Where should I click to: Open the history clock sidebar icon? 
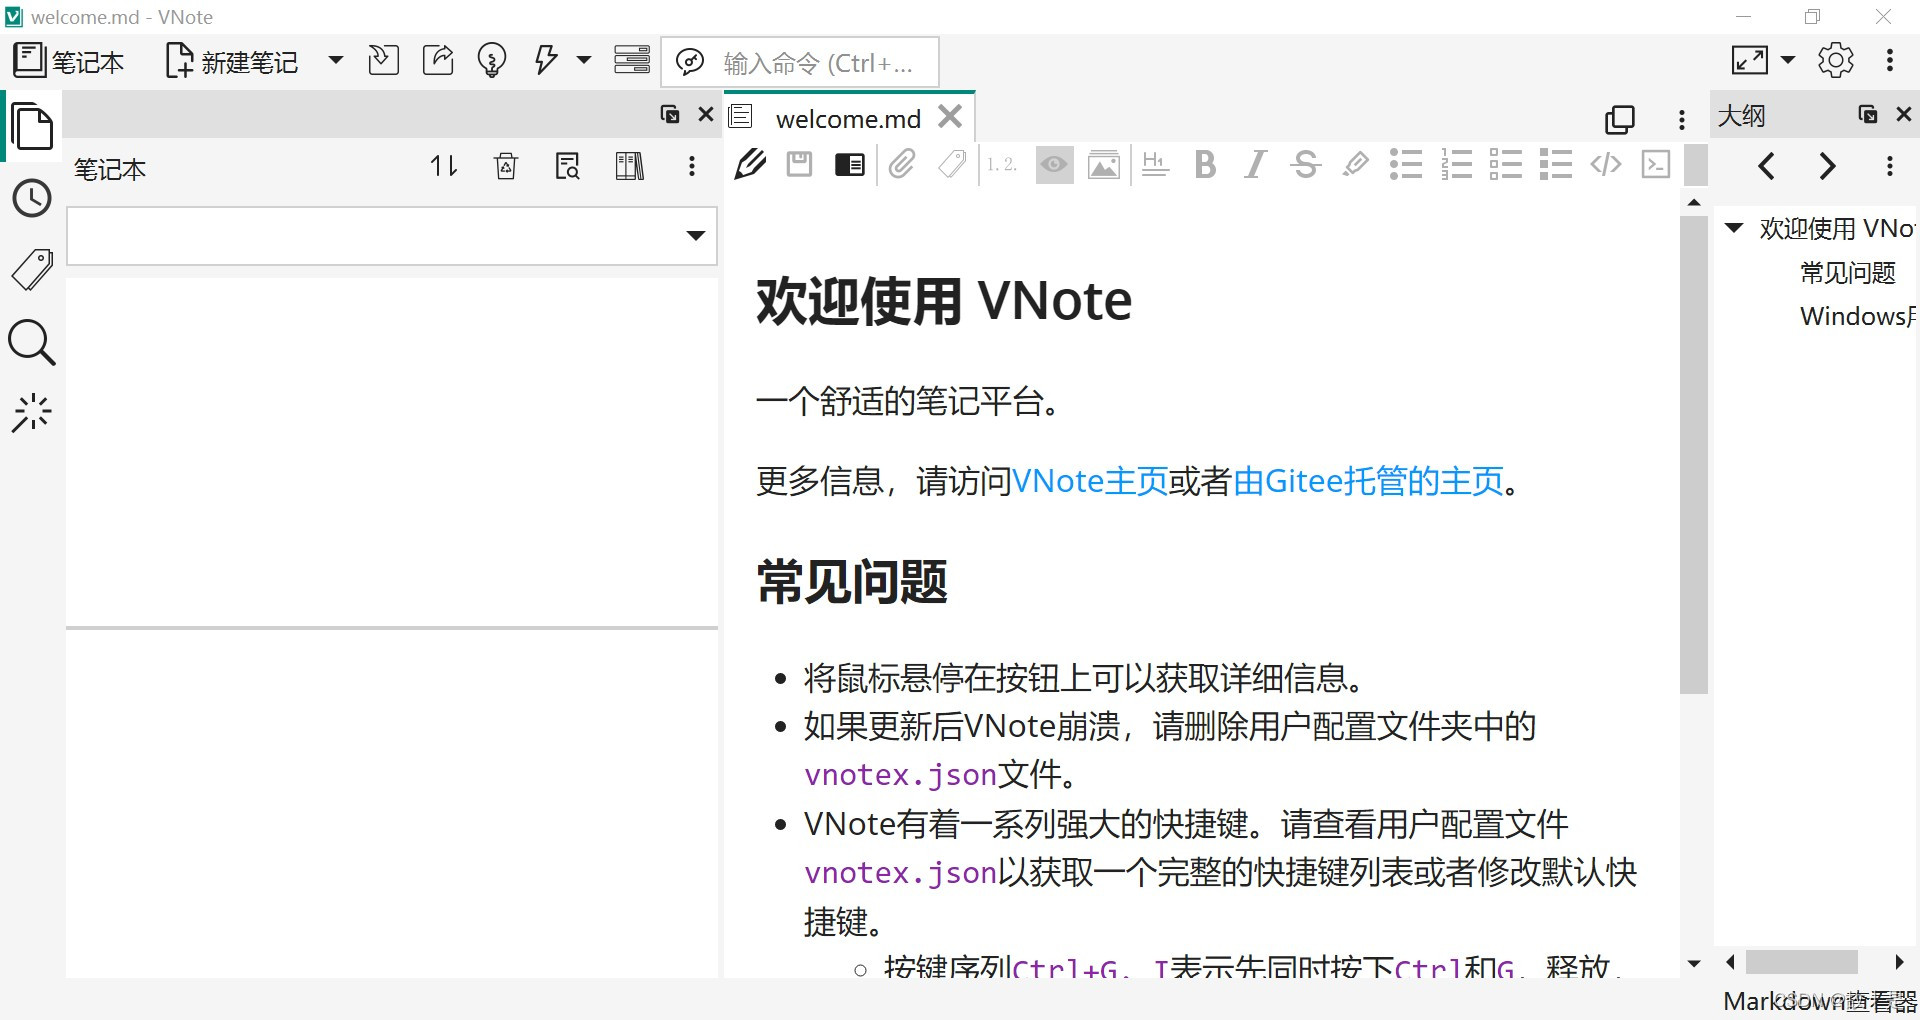coord(32,199)
